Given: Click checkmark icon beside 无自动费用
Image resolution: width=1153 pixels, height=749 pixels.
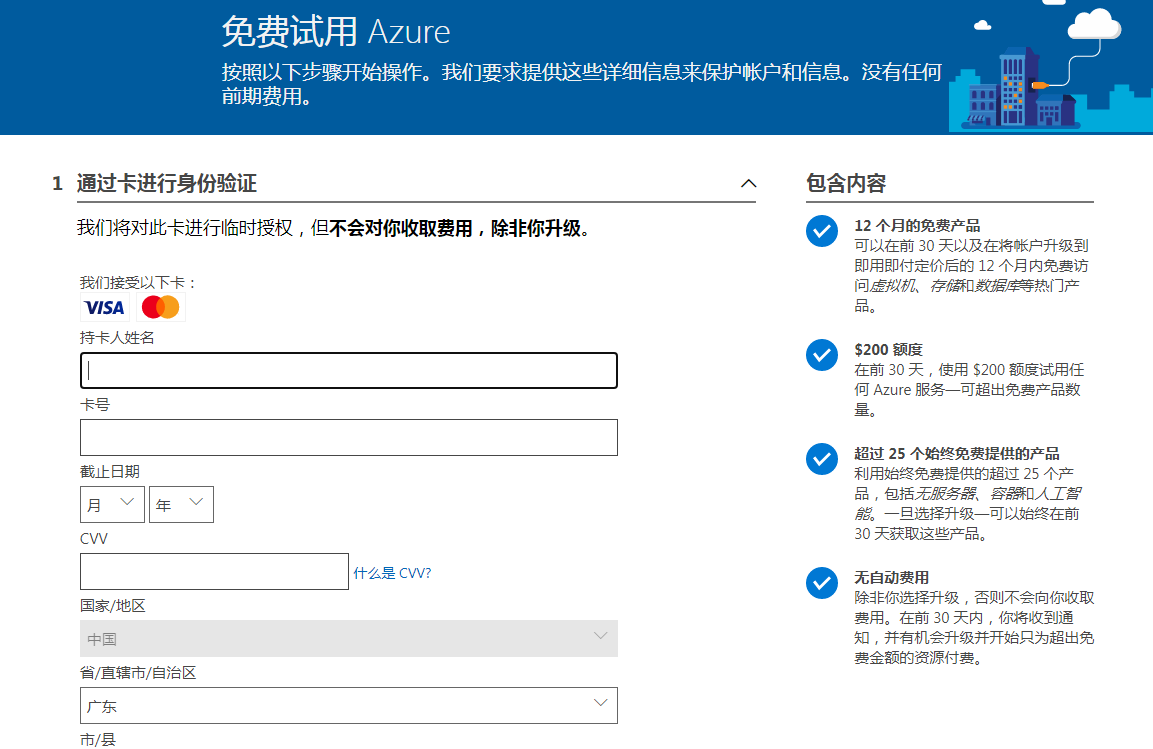Looking at the screenshot, I should [x=822, y=583].
